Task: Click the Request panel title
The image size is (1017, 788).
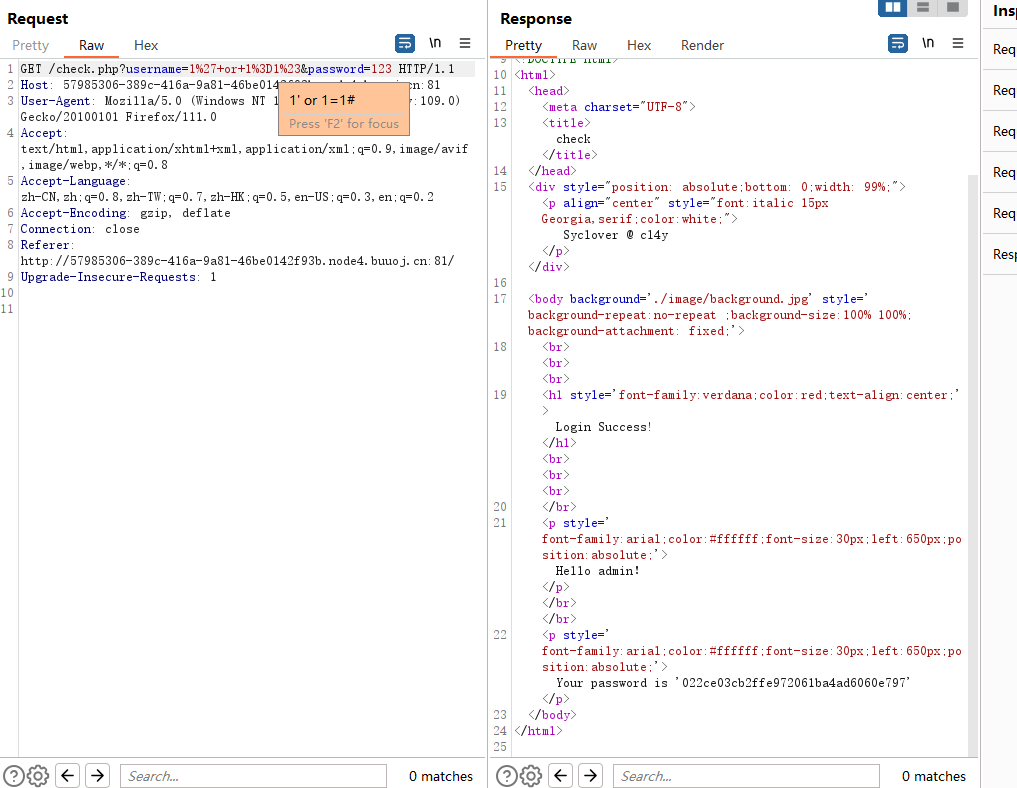Action: [x=38, y=19]
